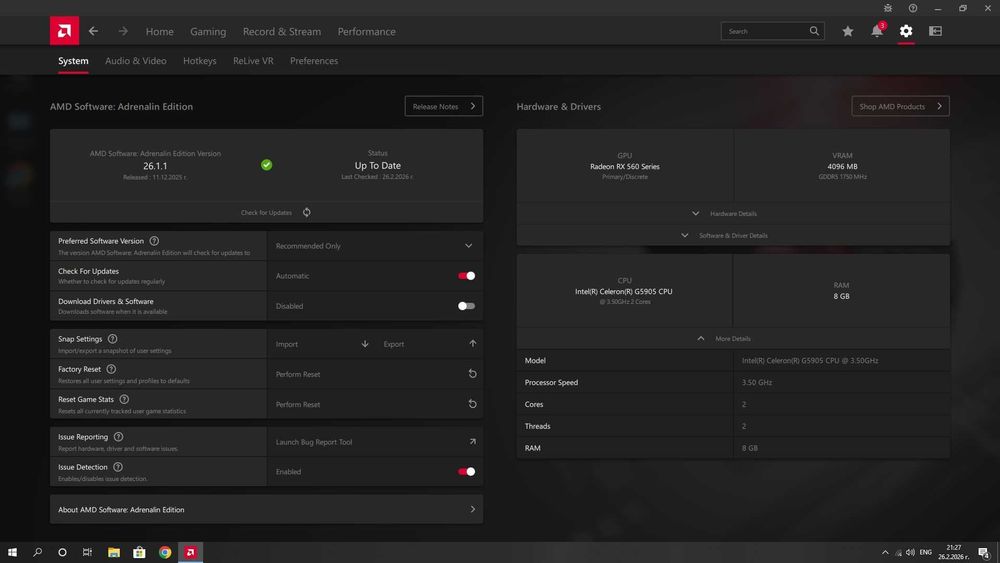
Task: Open the favorites star icon
Action: click(x=848, y=31)
